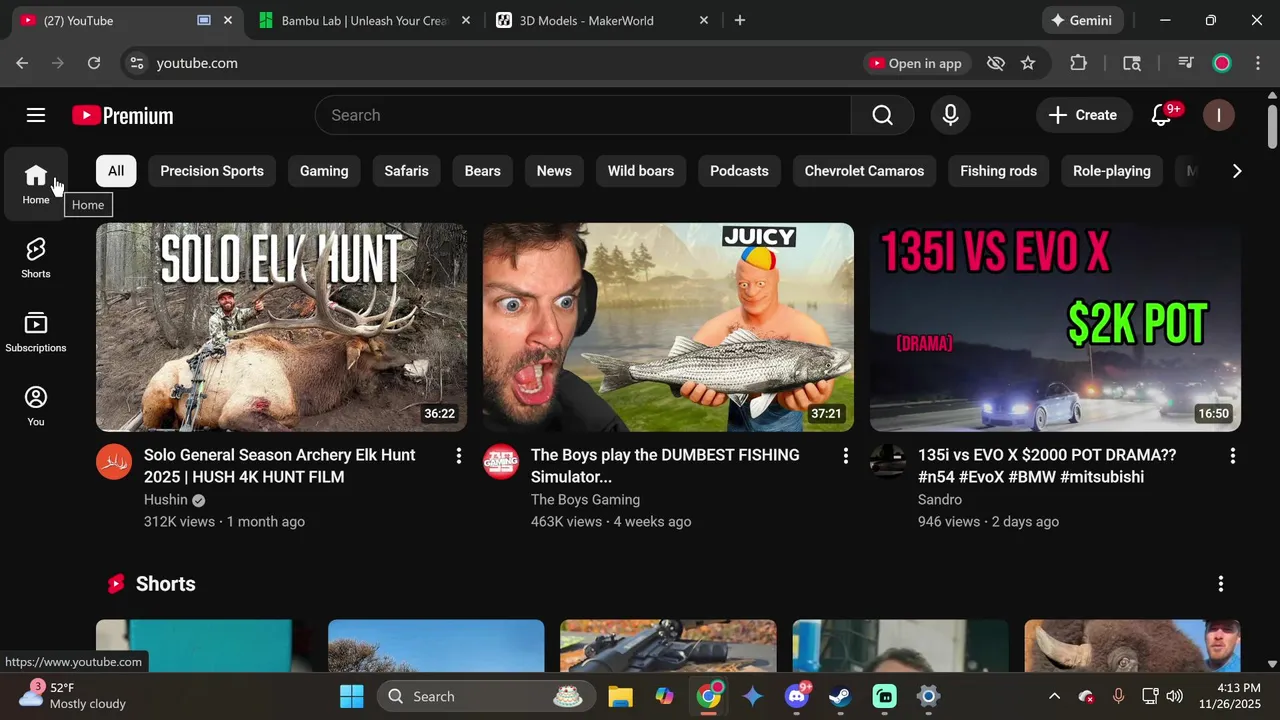Viewport: 1280px width, 720px height.
Task: Select the Bears chip
Action: pos(482,171)
